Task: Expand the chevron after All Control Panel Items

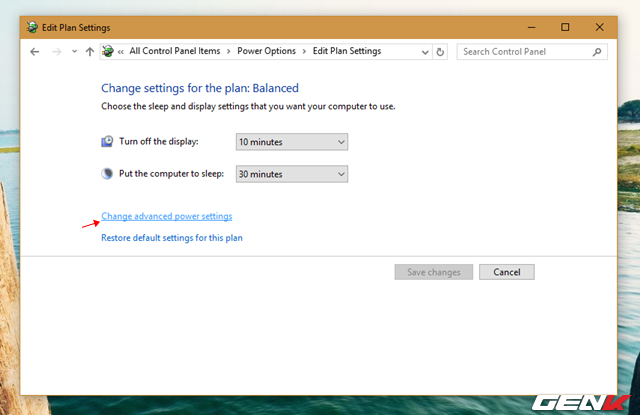Action: coord(229,51)
